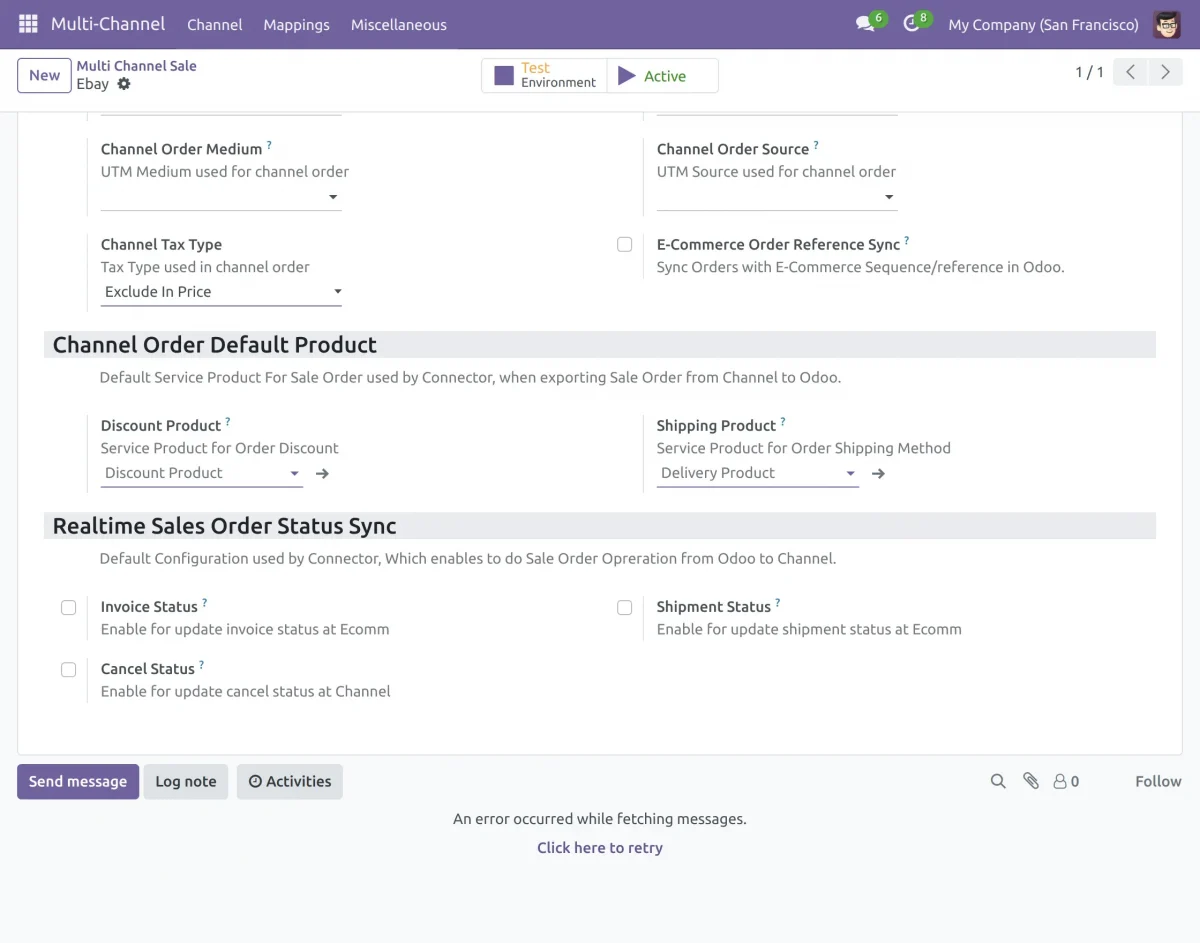Viewport: 1200px width, 943px height.
Task: Open the messages conversations bubble icon
Action: (x=863, y=24)
